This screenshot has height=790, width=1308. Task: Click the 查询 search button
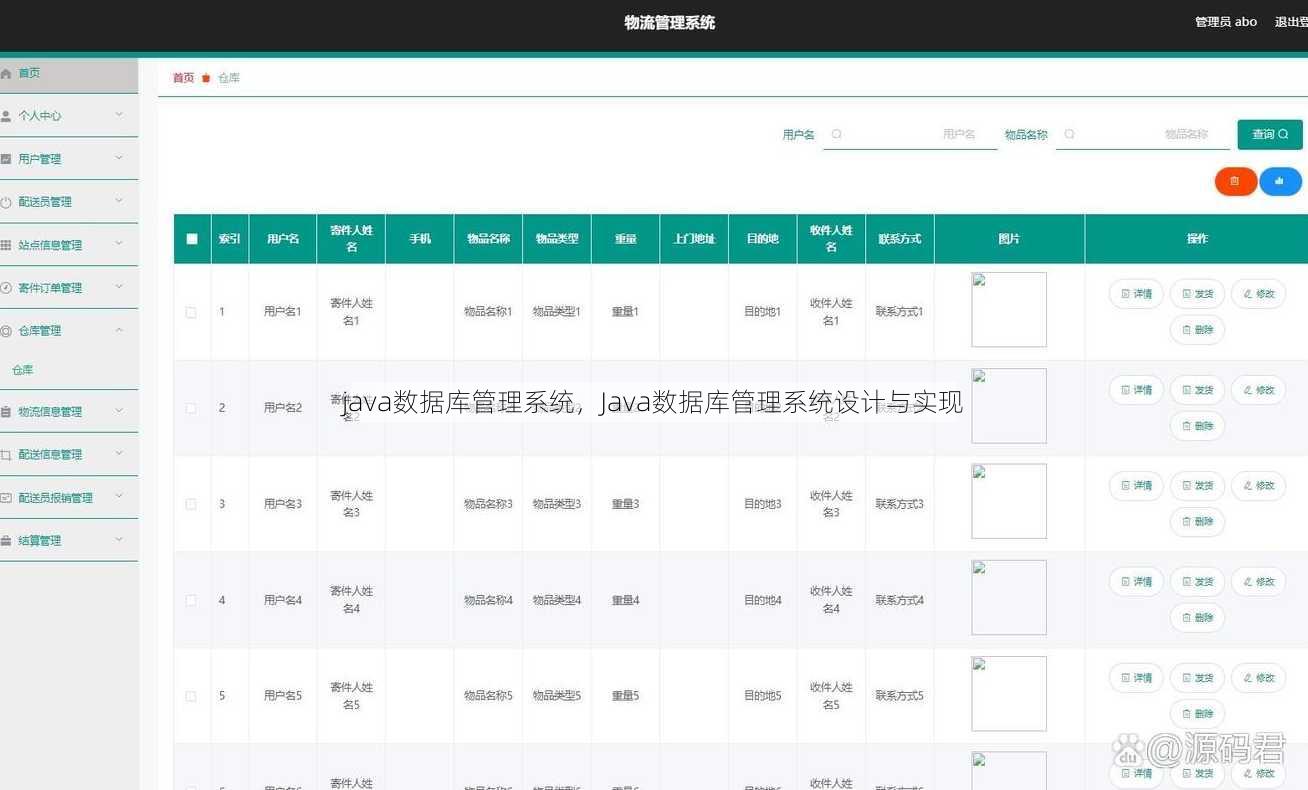(1270, 134)
